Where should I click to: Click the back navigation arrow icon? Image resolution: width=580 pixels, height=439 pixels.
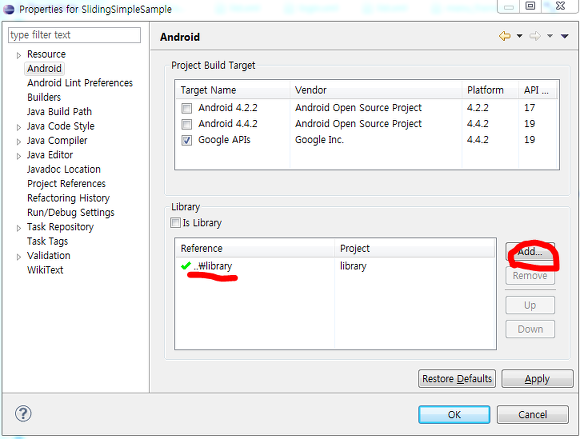point(505,36)
